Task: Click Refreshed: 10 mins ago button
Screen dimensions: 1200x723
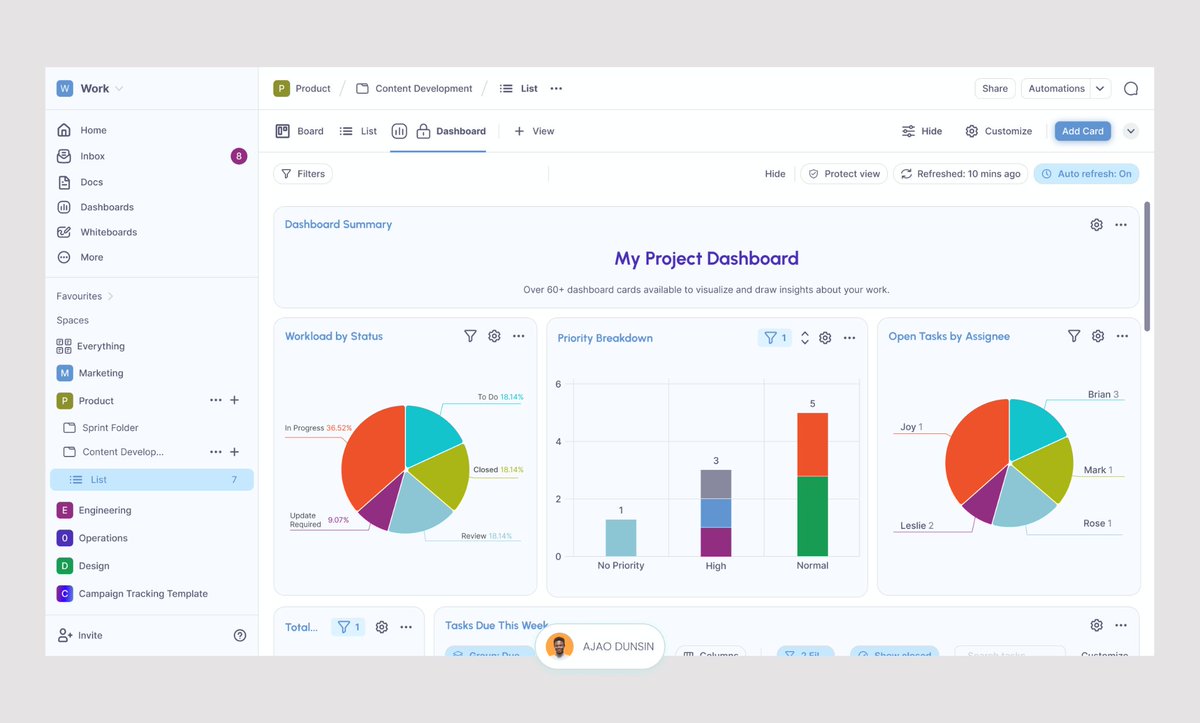Action: [961, 174]
